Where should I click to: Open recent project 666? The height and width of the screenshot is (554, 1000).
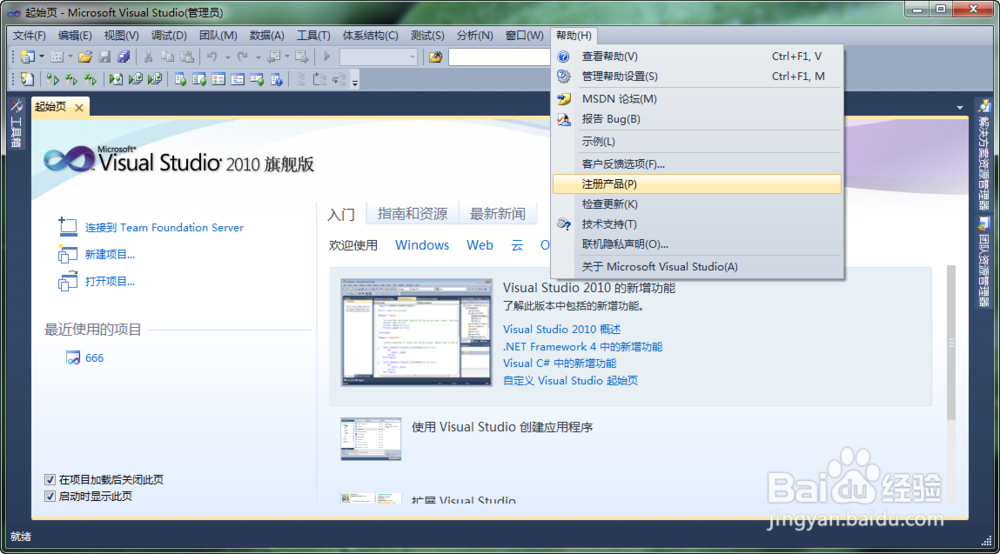94,358
